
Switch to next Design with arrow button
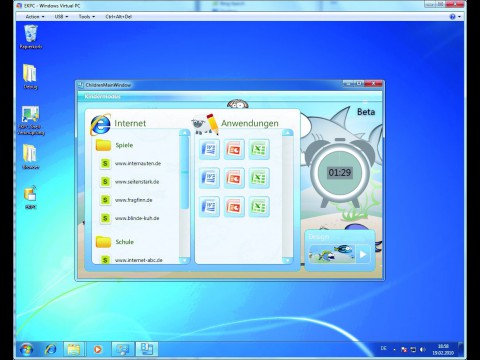(x=363, y=254)
